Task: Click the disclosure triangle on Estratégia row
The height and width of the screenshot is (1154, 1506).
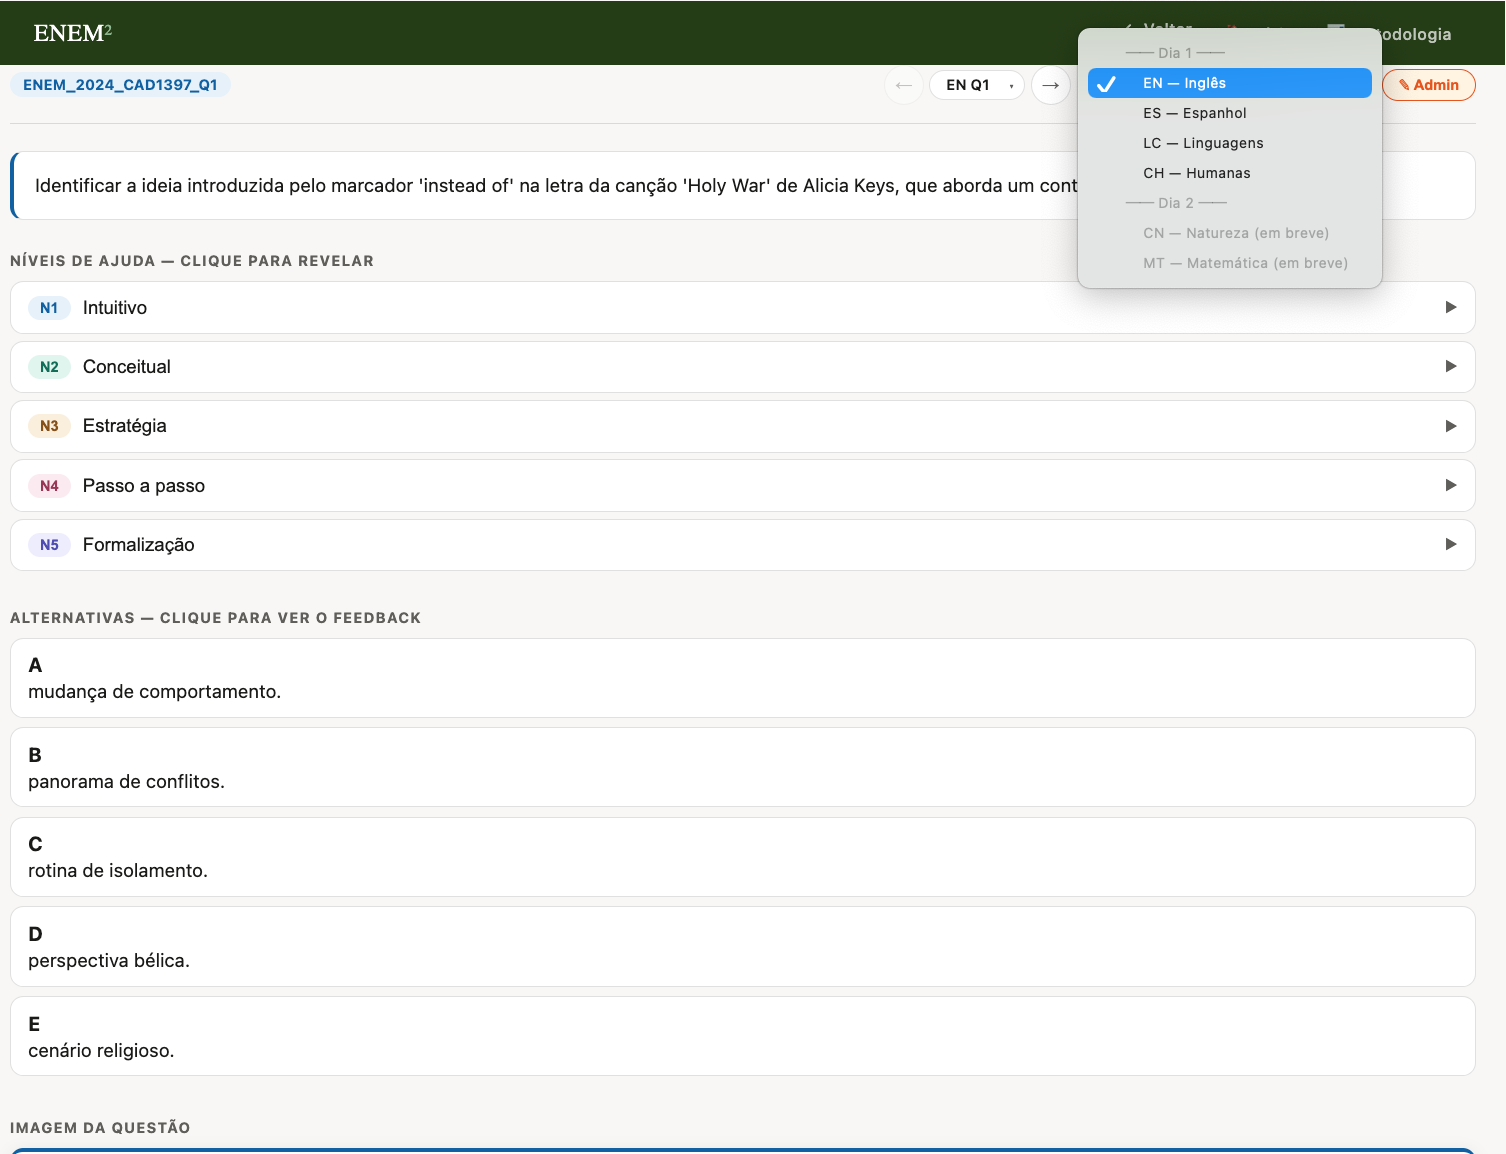Action: [x=1450, y=426]
